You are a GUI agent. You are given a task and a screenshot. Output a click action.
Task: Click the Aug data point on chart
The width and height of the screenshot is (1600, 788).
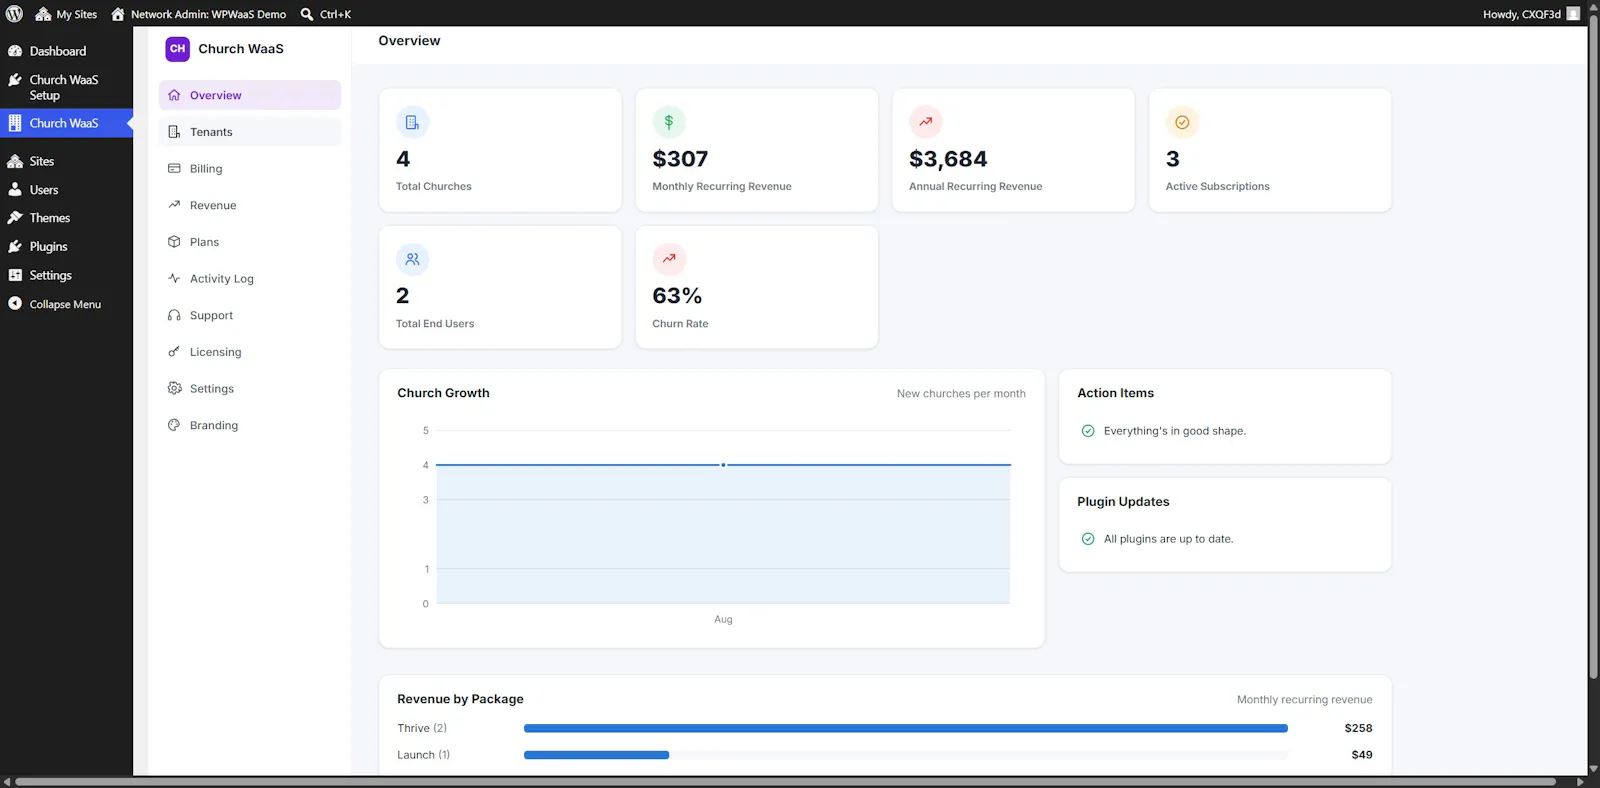tap(723, 465)
